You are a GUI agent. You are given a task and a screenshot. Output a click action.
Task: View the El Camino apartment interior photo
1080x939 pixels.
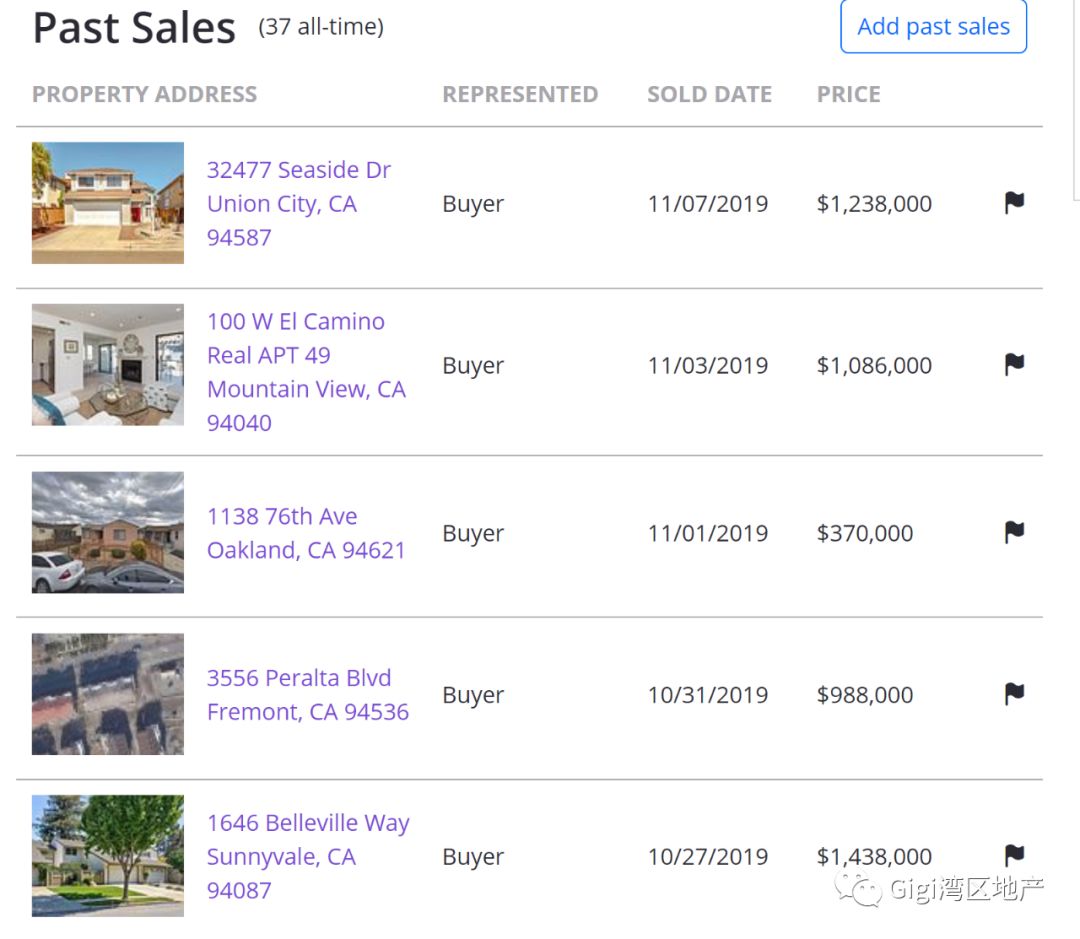[x=108, y=365]
